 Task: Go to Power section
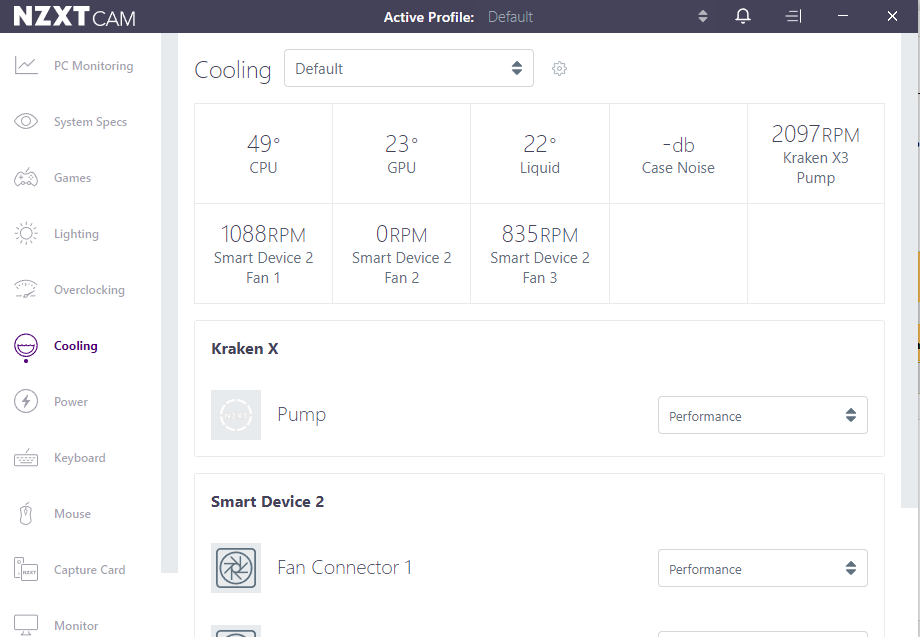pos(70,402)
